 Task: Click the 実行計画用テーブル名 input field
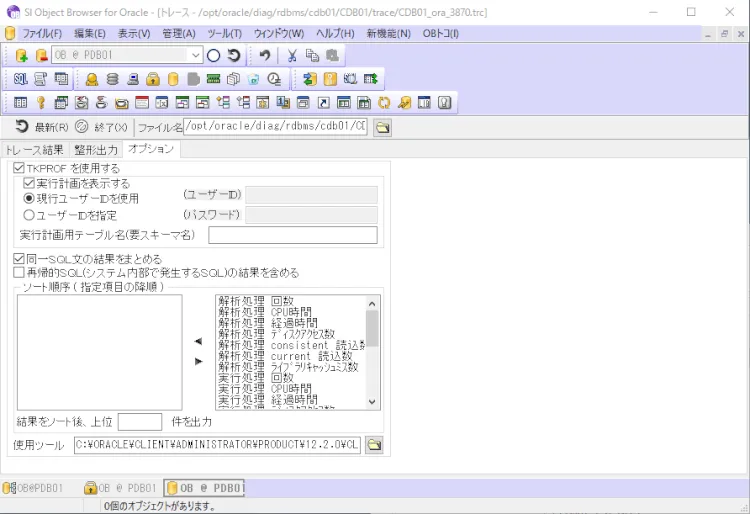(x=293, y=235)
